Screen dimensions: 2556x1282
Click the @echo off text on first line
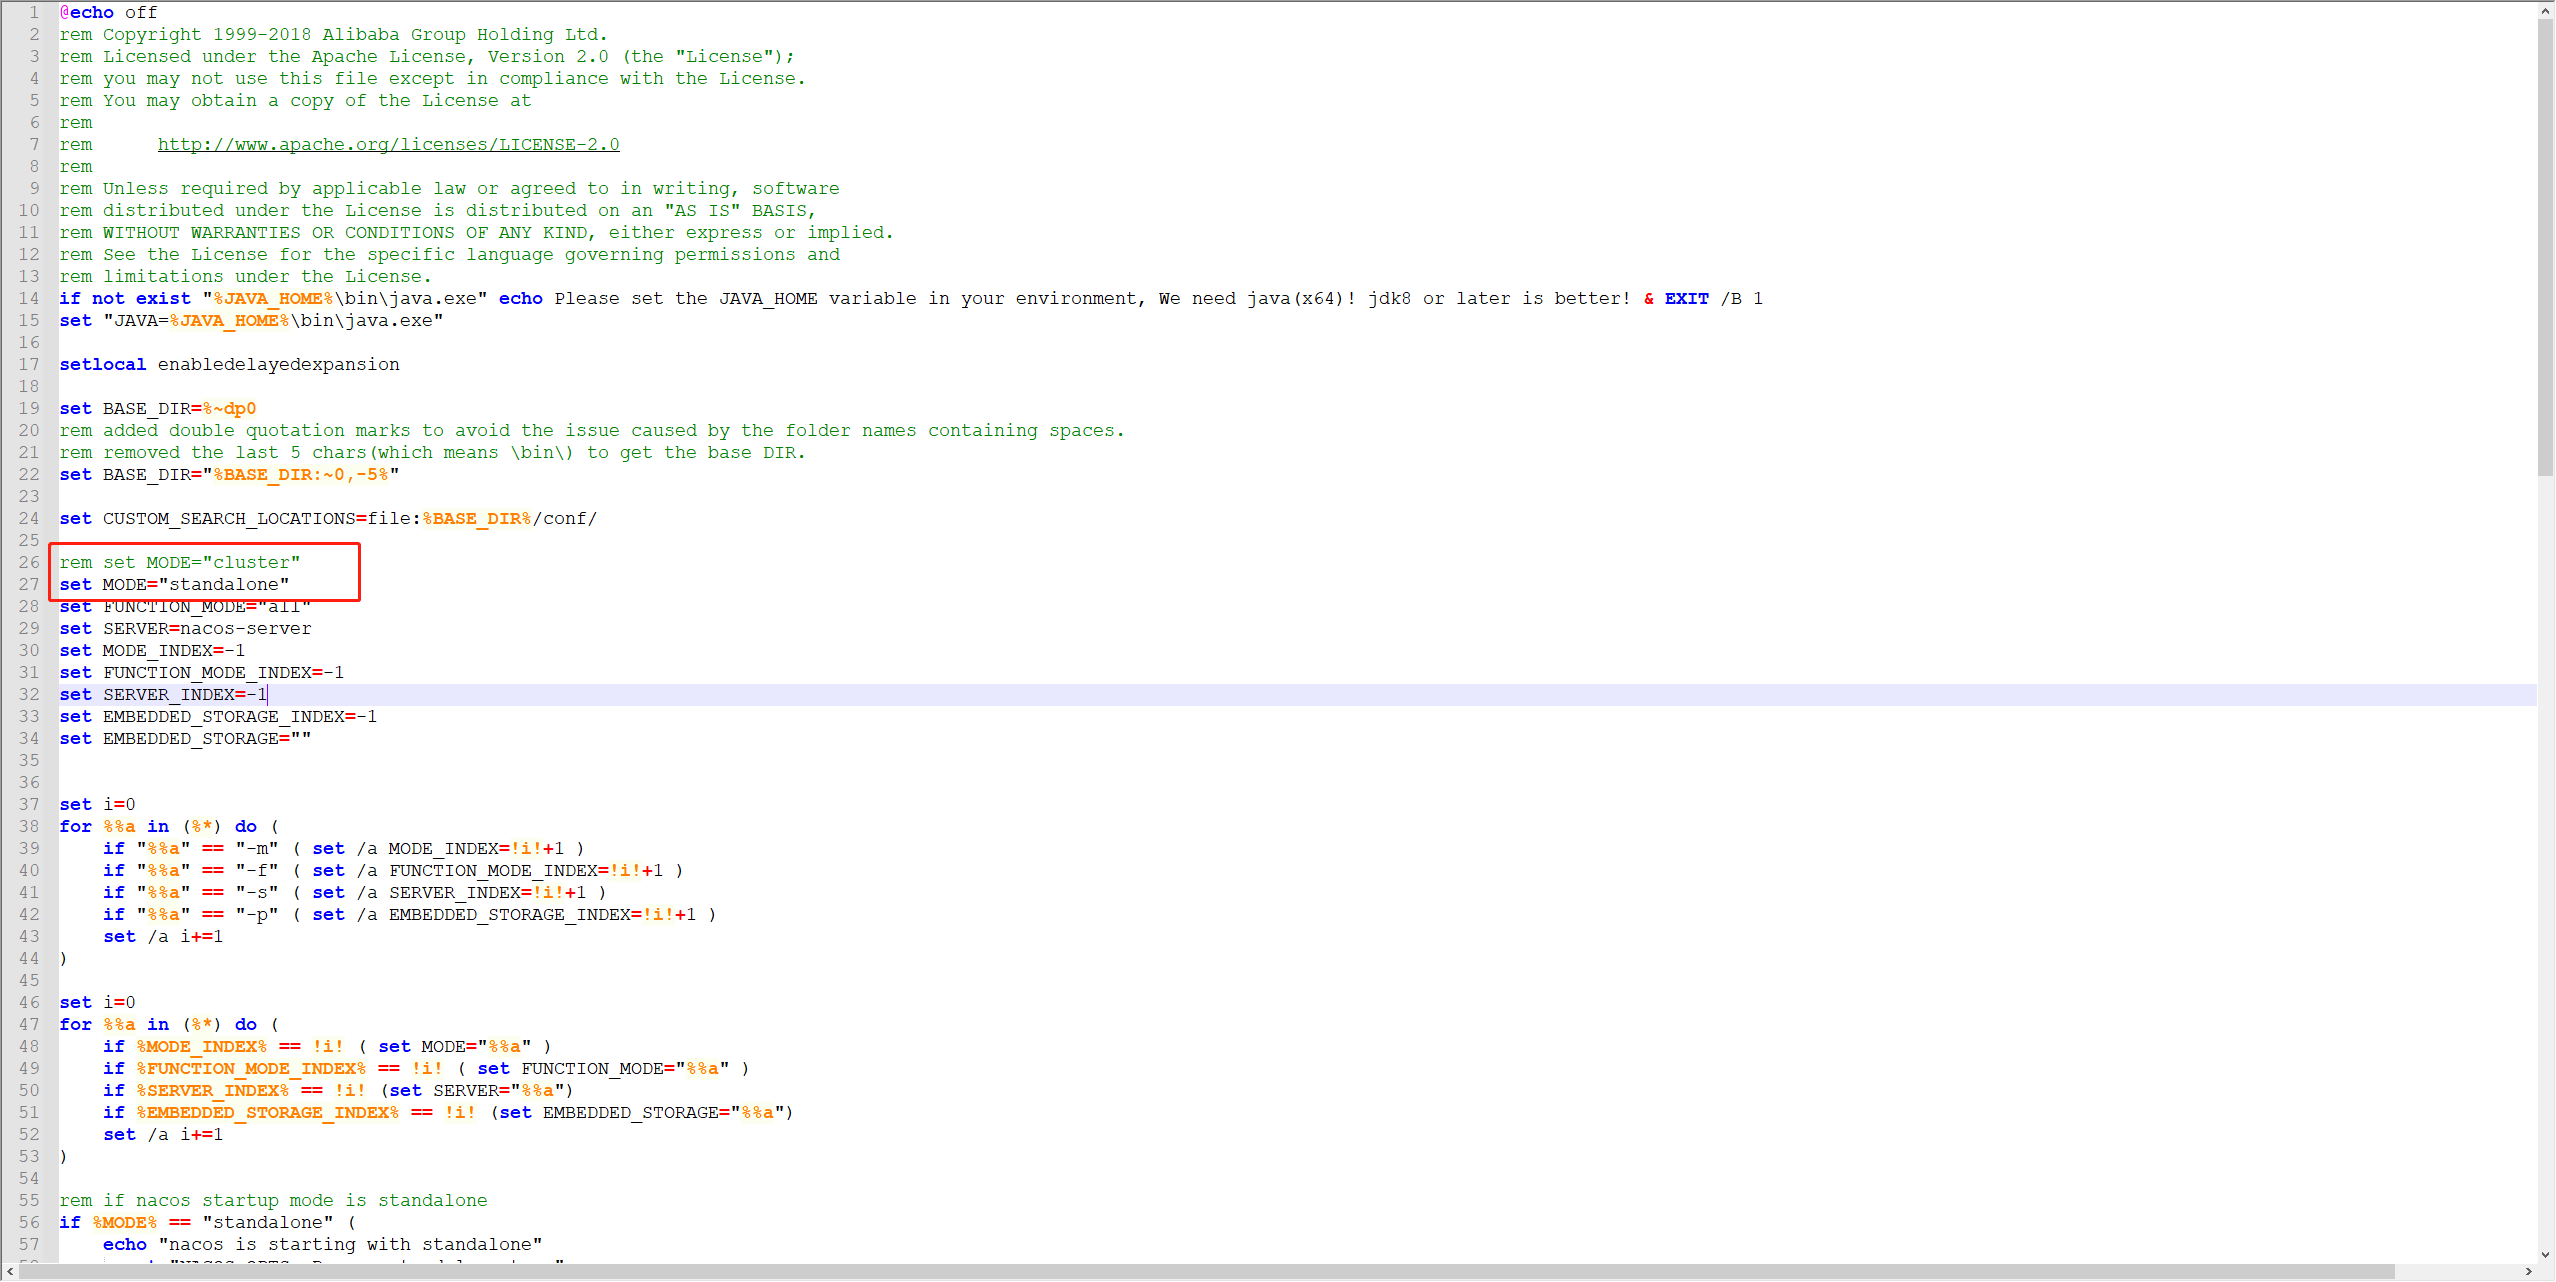point(108,13)
